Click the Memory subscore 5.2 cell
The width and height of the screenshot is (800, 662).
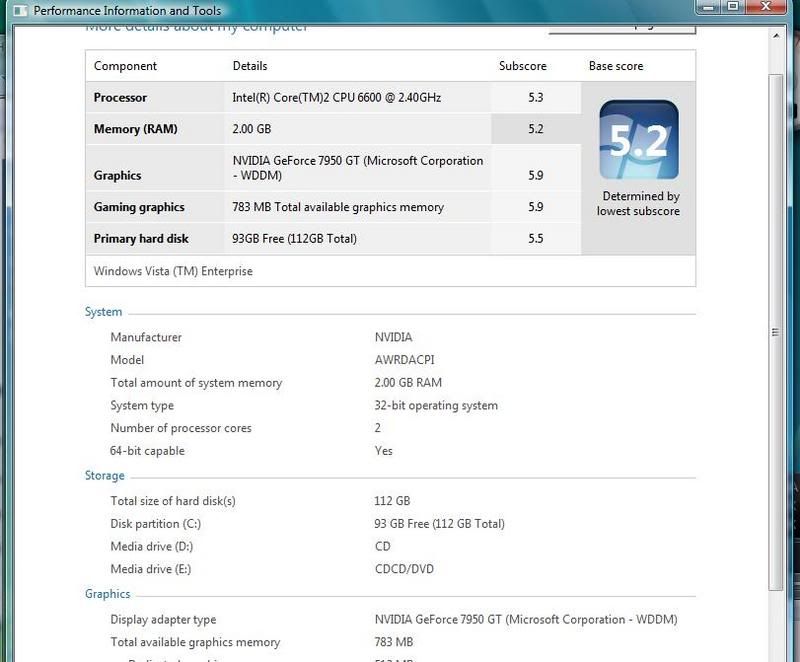536,129
